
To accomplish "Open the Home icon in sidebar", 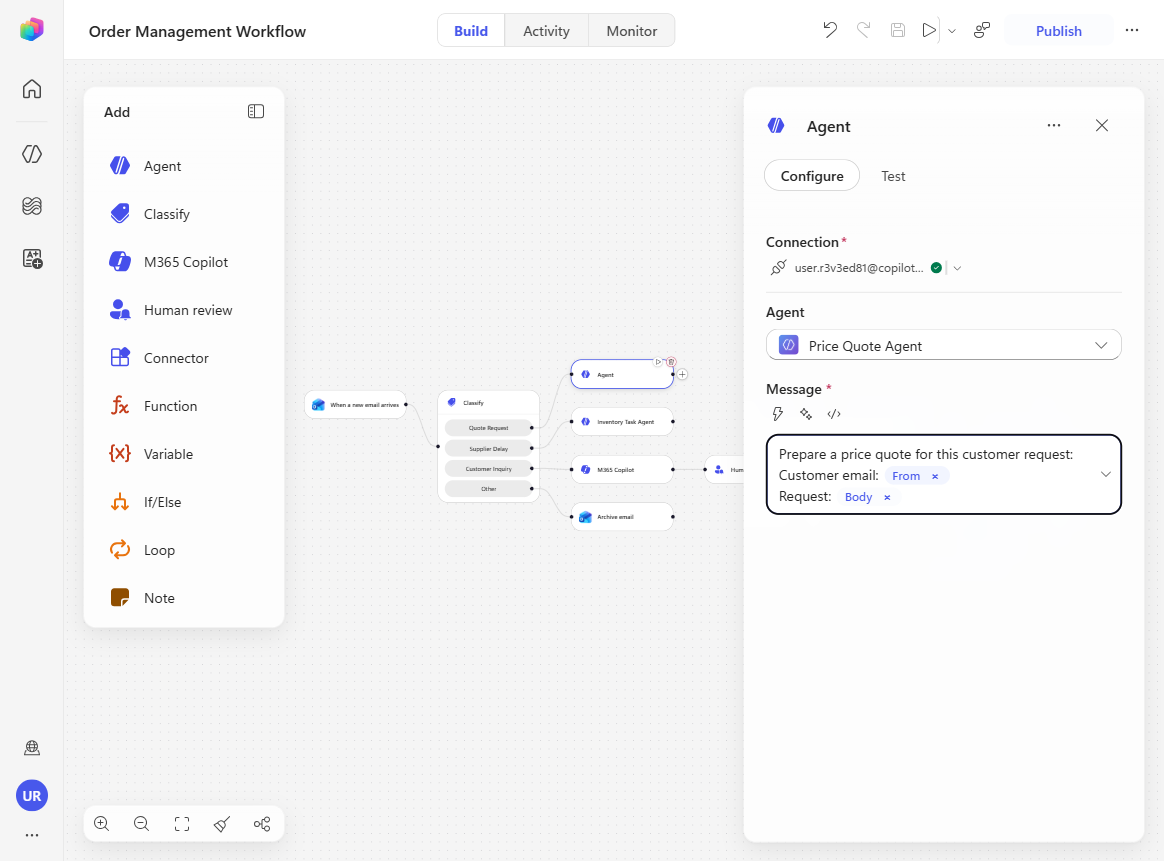I will click(x=32, y=89).
